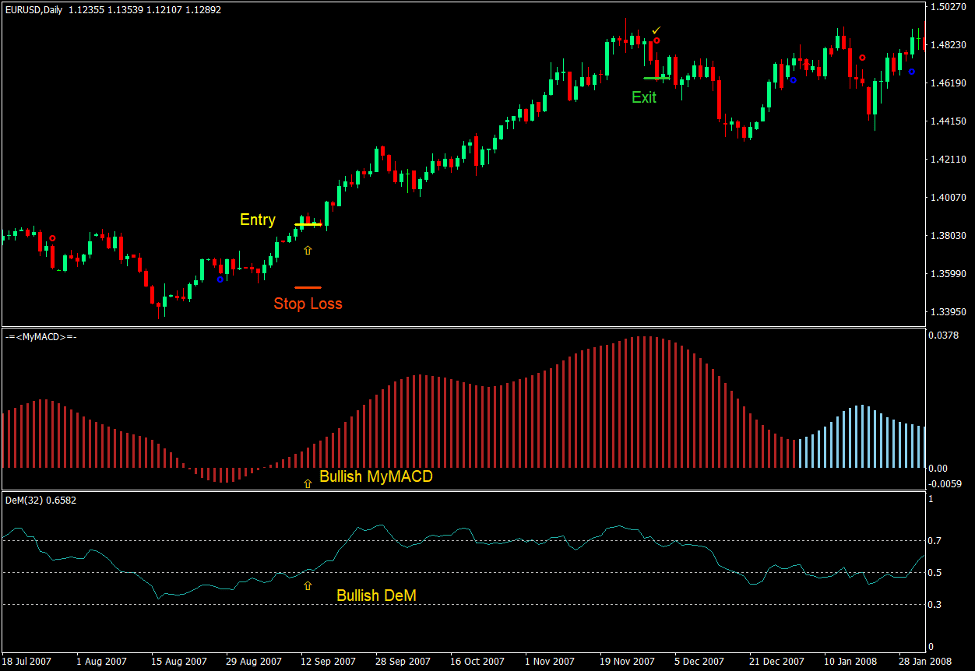
Task: Select the Bullish DeM label
Action: (376, 595)
